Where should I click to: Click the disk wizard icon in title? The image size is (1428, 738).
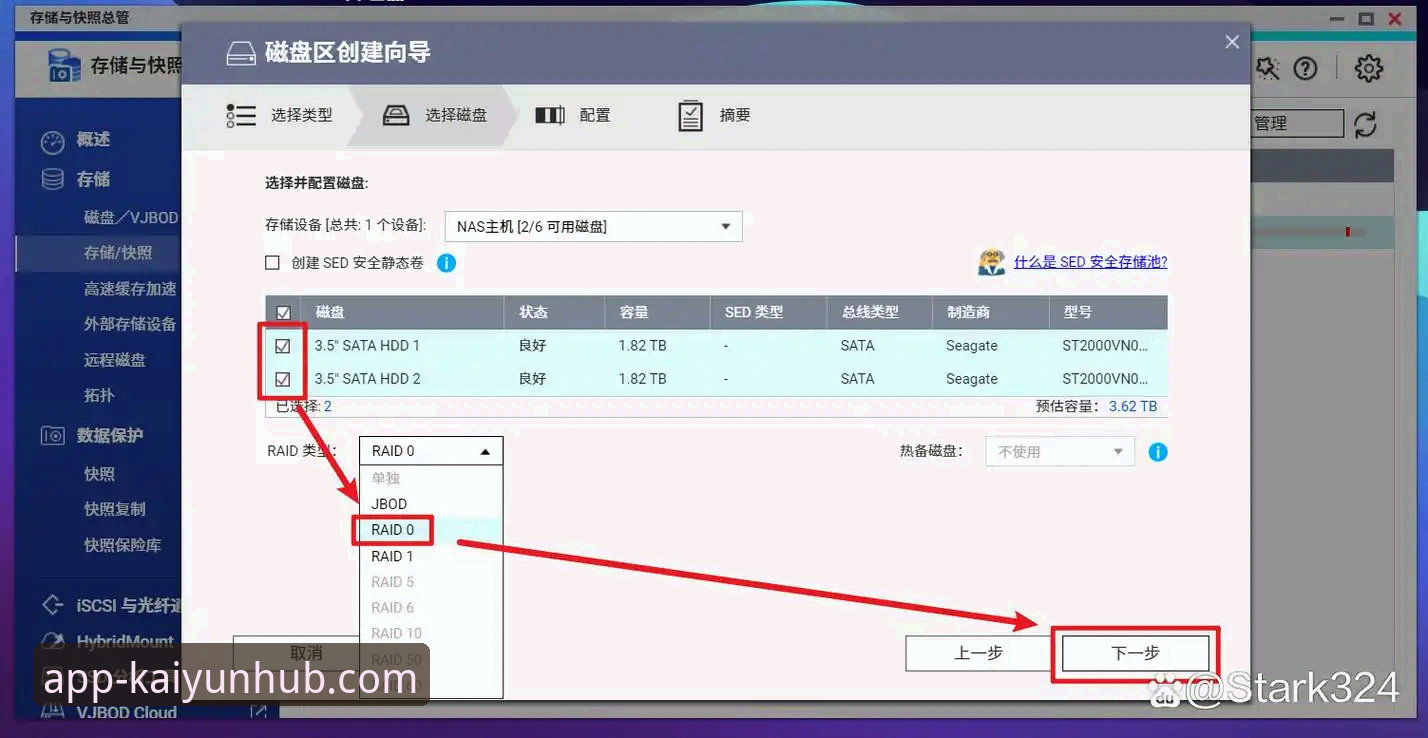(x=241, y=53)
